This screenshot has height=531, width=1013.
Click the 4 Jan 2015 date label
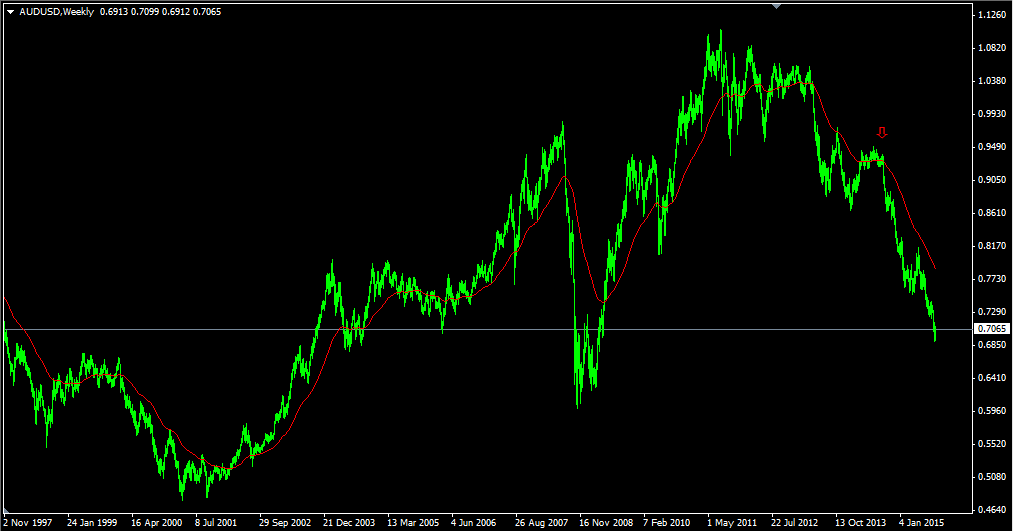pyautogui.click(x=921, y=522)
